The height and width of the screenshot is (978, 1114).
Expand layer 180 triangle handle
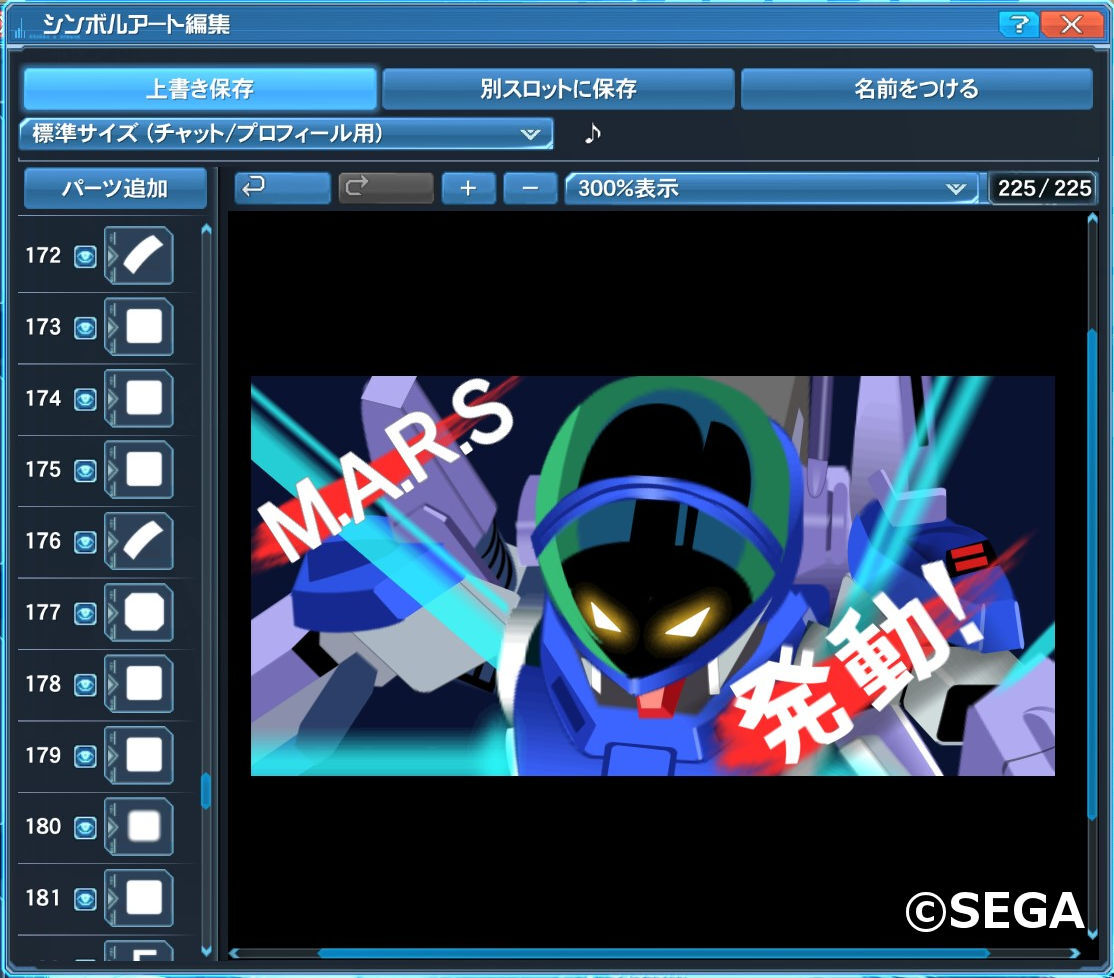pyautogui.click(x=111, y=826)
